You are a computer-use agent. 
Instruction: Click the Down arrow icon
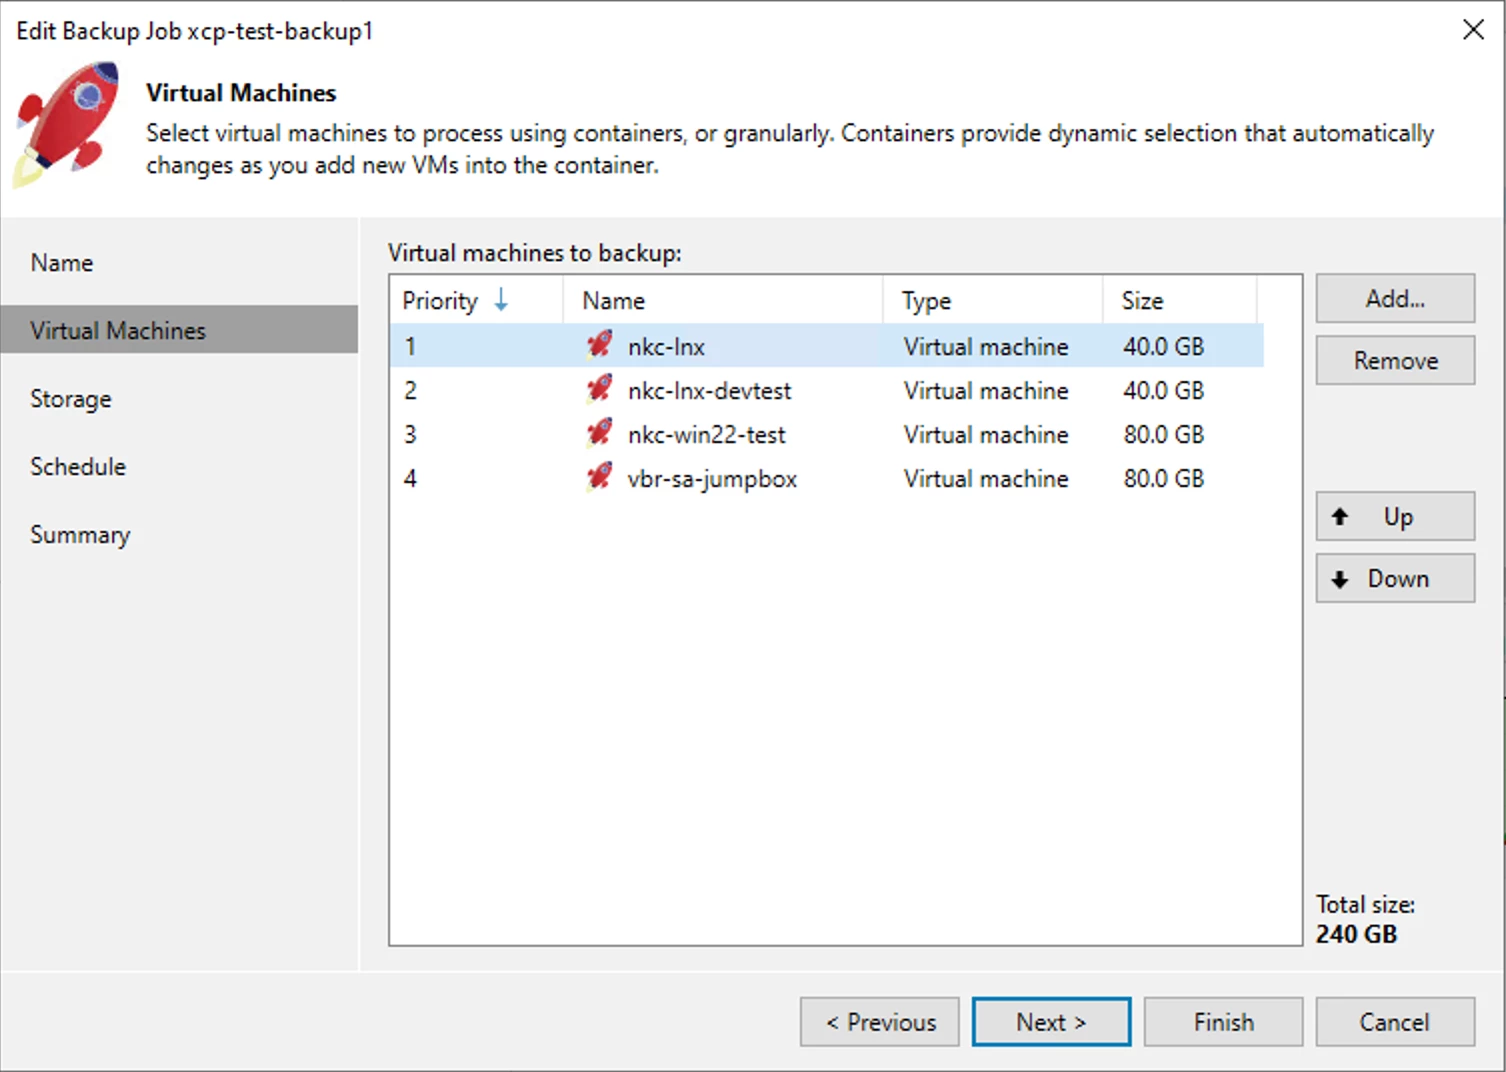tap(1340, 579)
